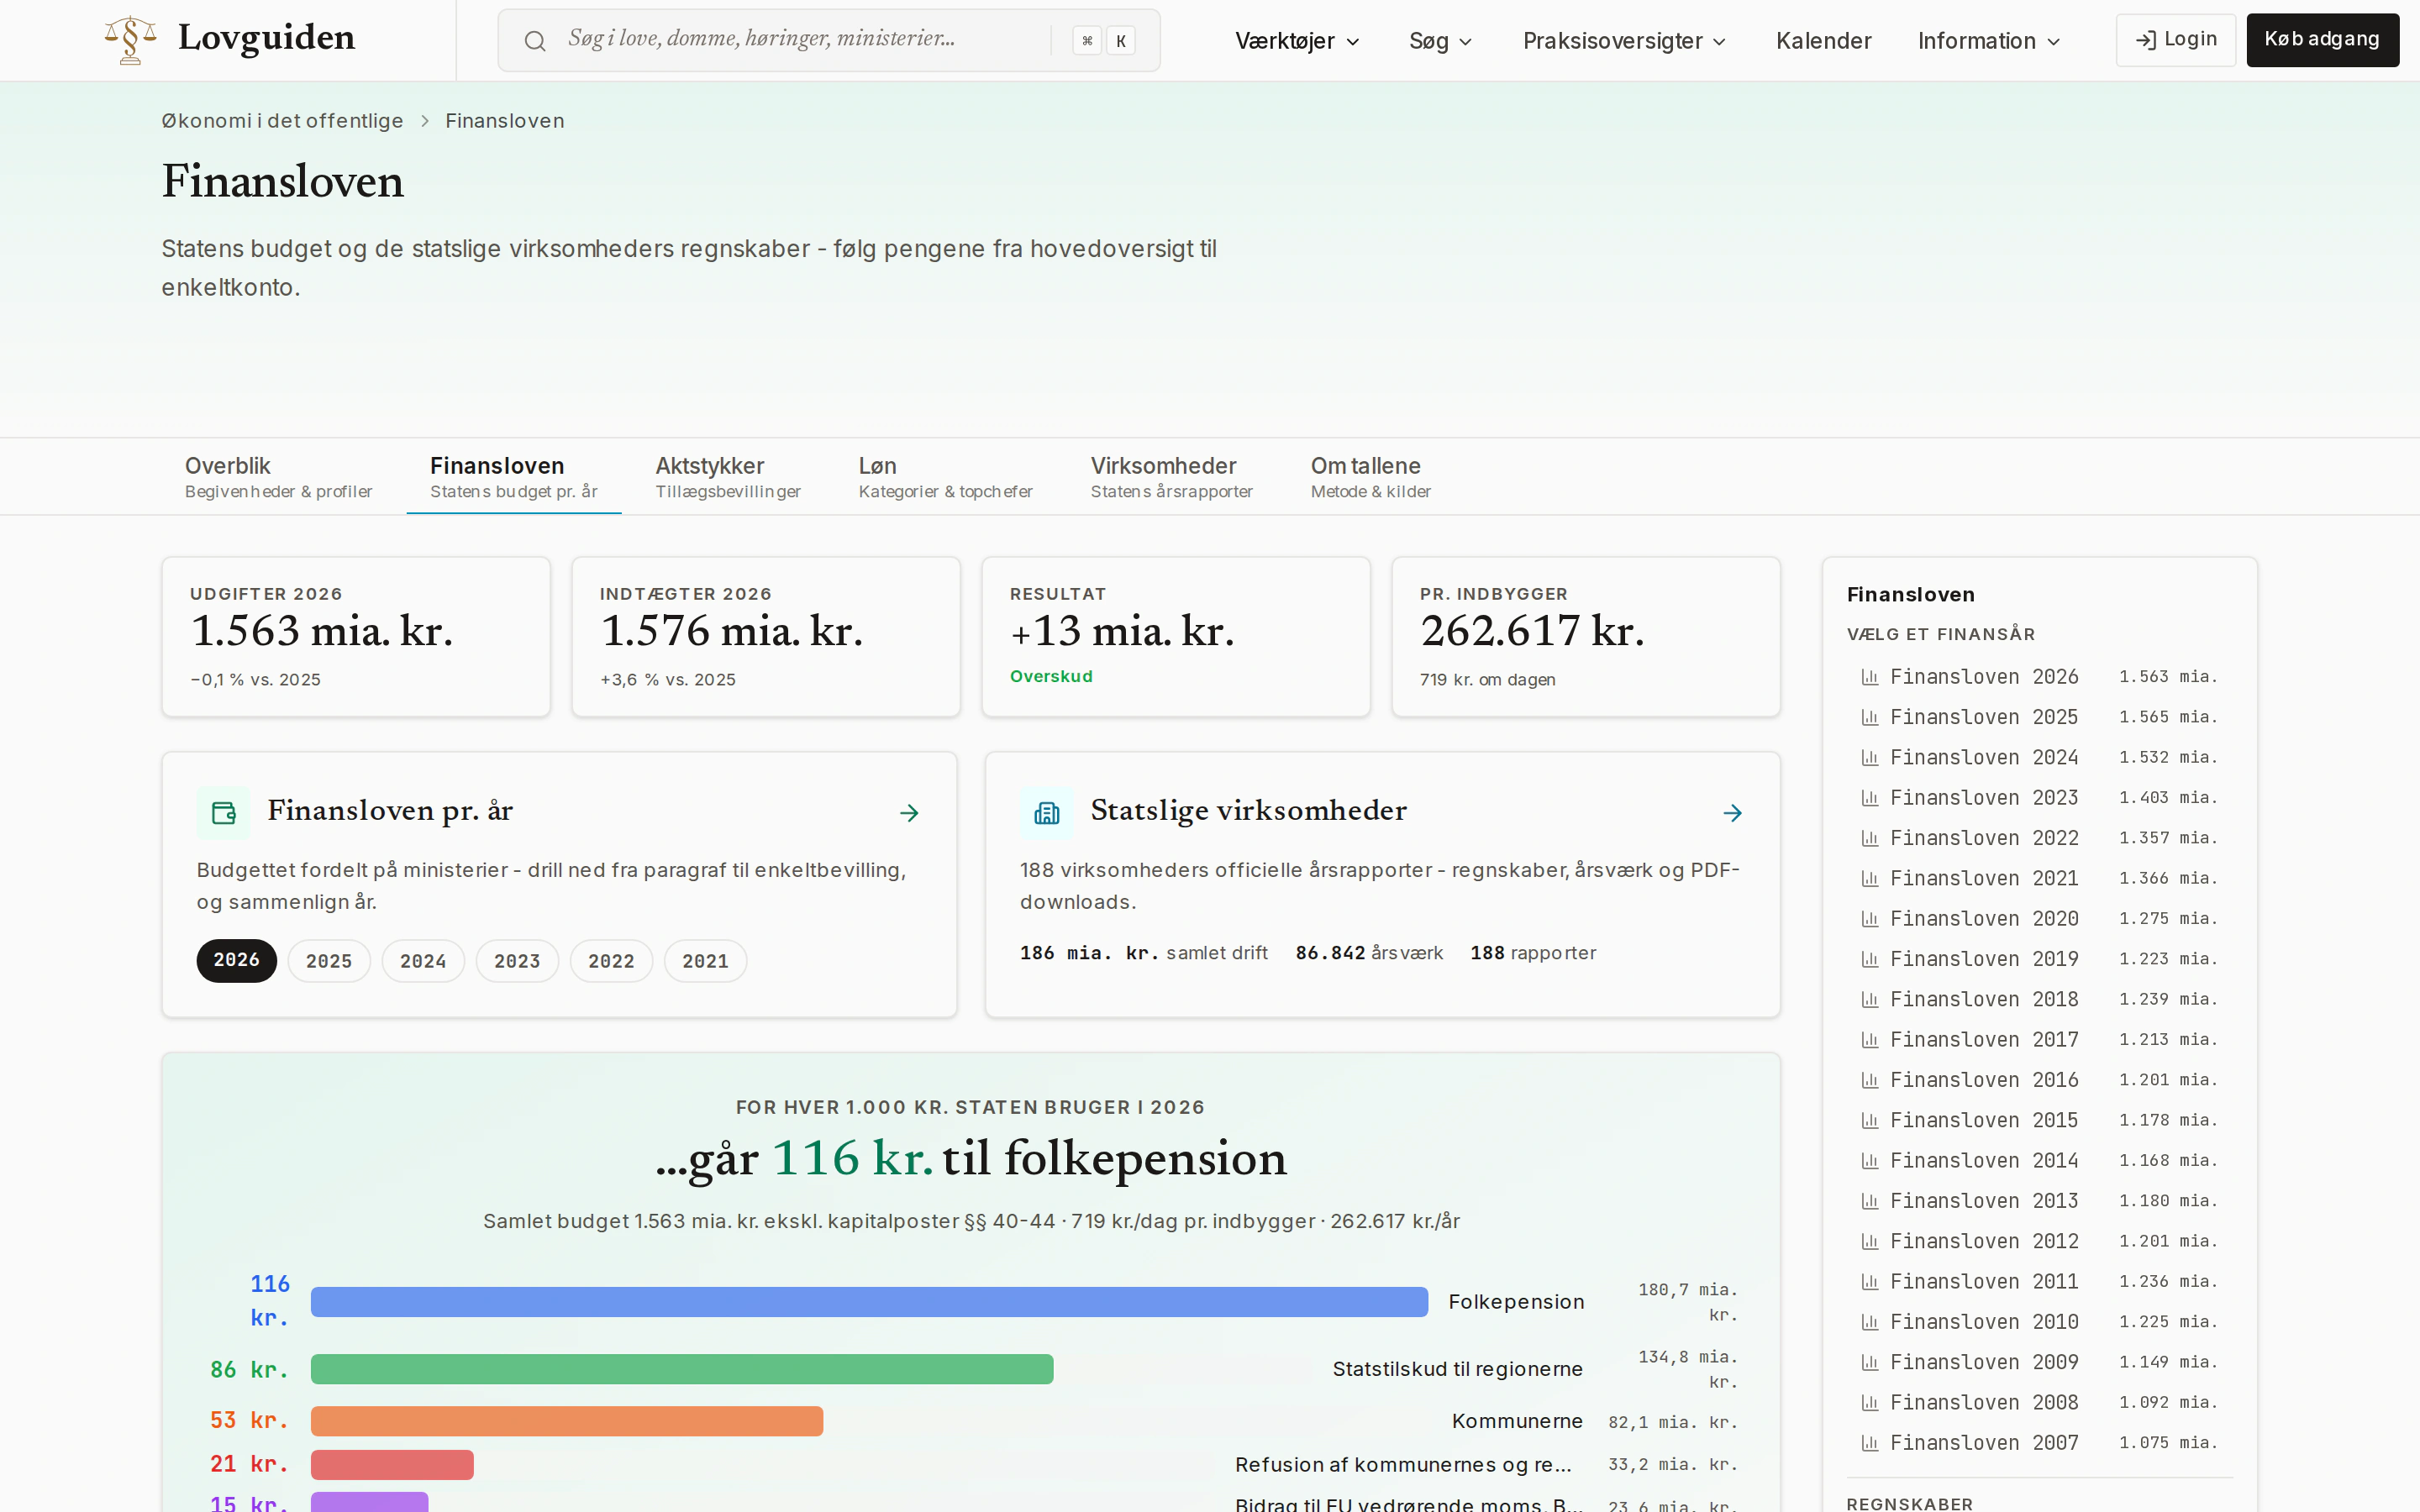Click the chart icon next to Finansloven 2024

(1869, 758)
